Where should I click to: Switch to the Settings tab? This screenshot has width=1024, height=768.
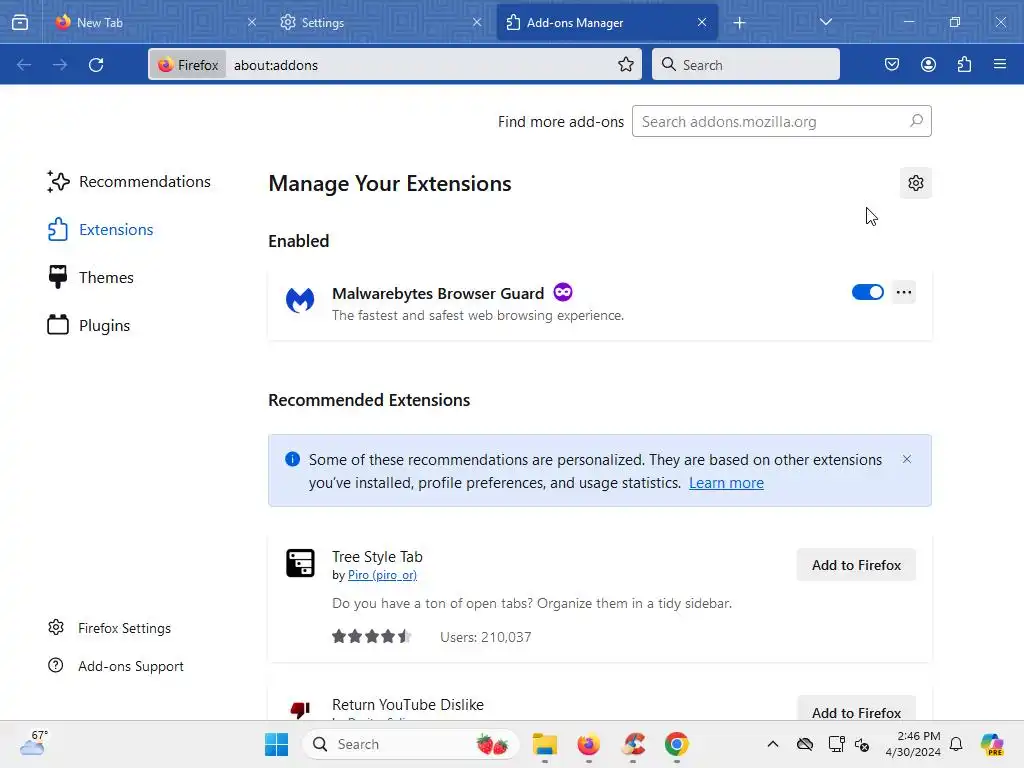[379, 22]
